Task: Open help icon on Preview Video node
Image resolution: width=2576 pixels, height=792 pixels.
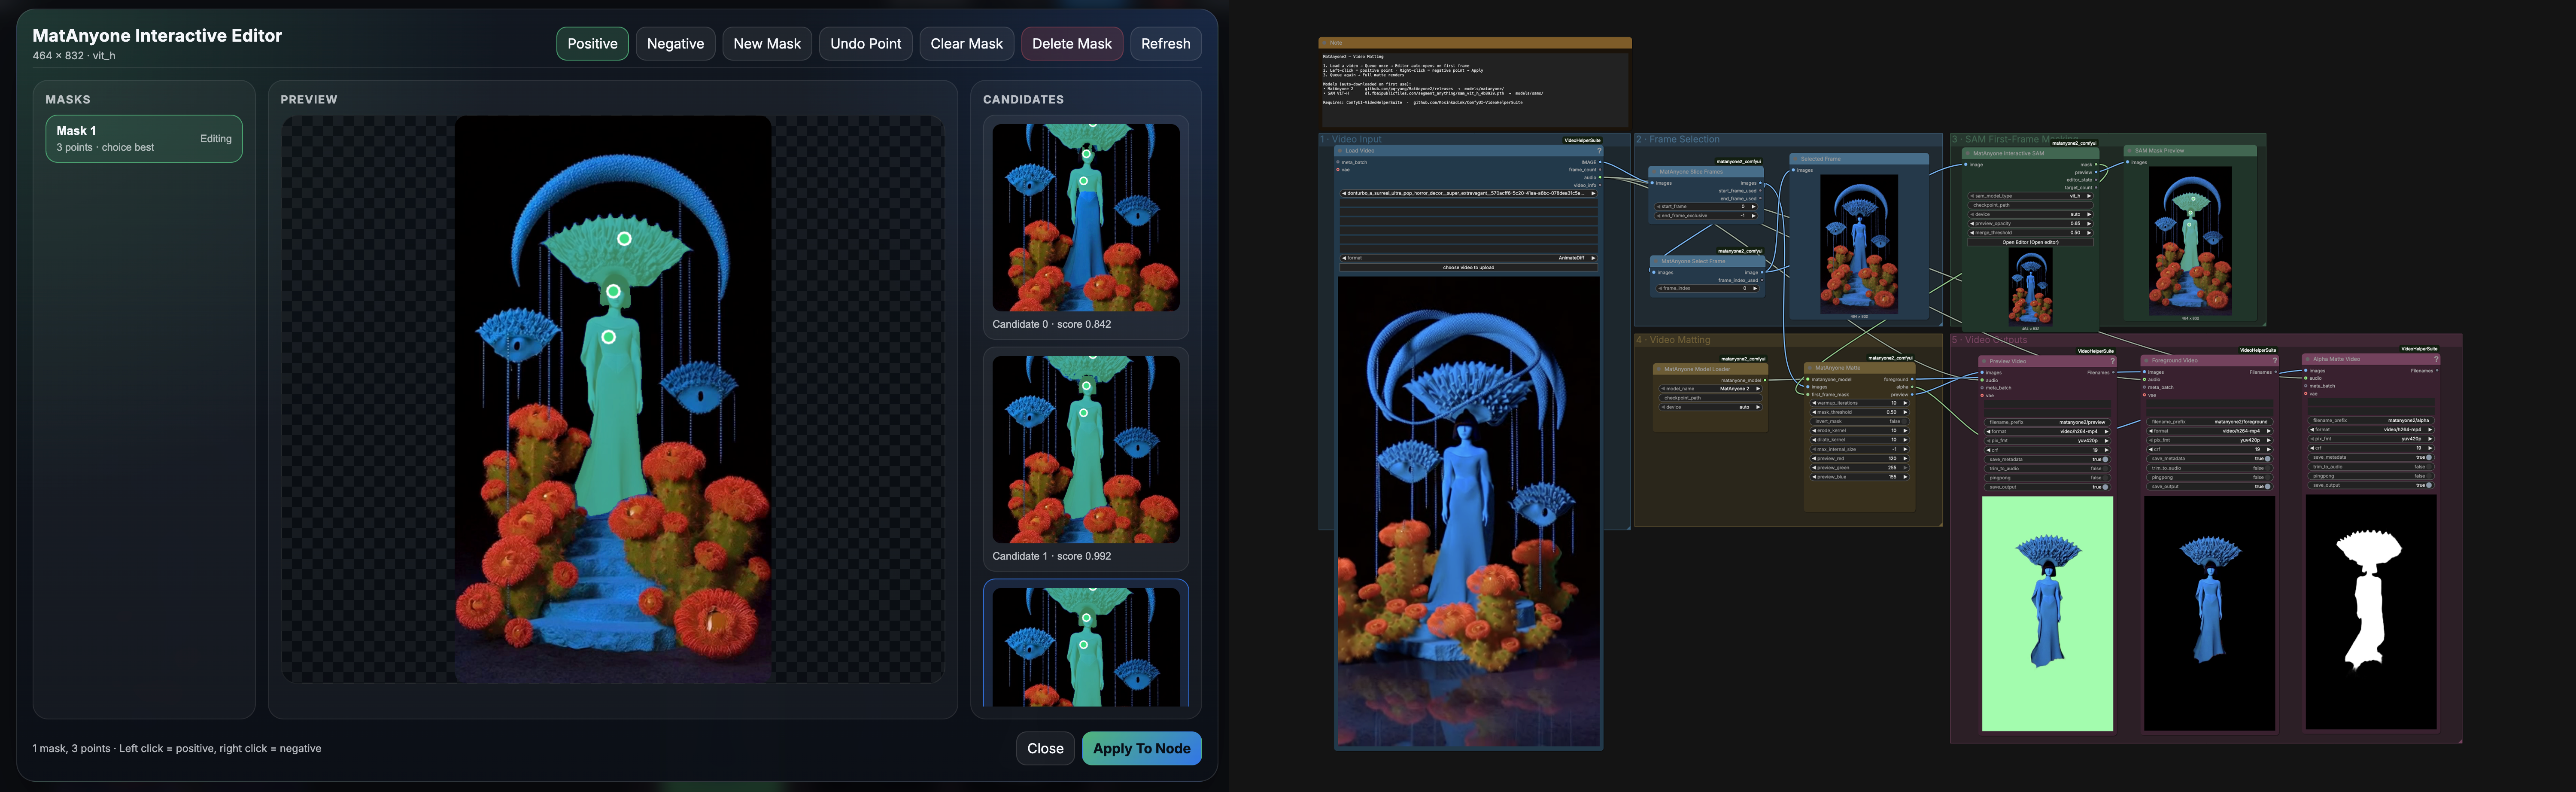Action: pyautogui.click(x=2113, y=361)
